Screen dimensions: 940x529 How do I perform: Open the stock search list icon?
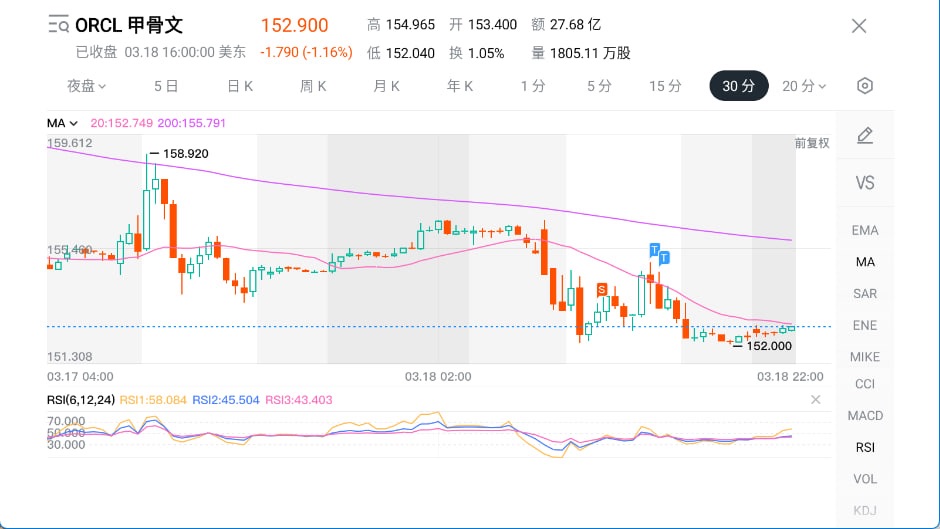59,26
